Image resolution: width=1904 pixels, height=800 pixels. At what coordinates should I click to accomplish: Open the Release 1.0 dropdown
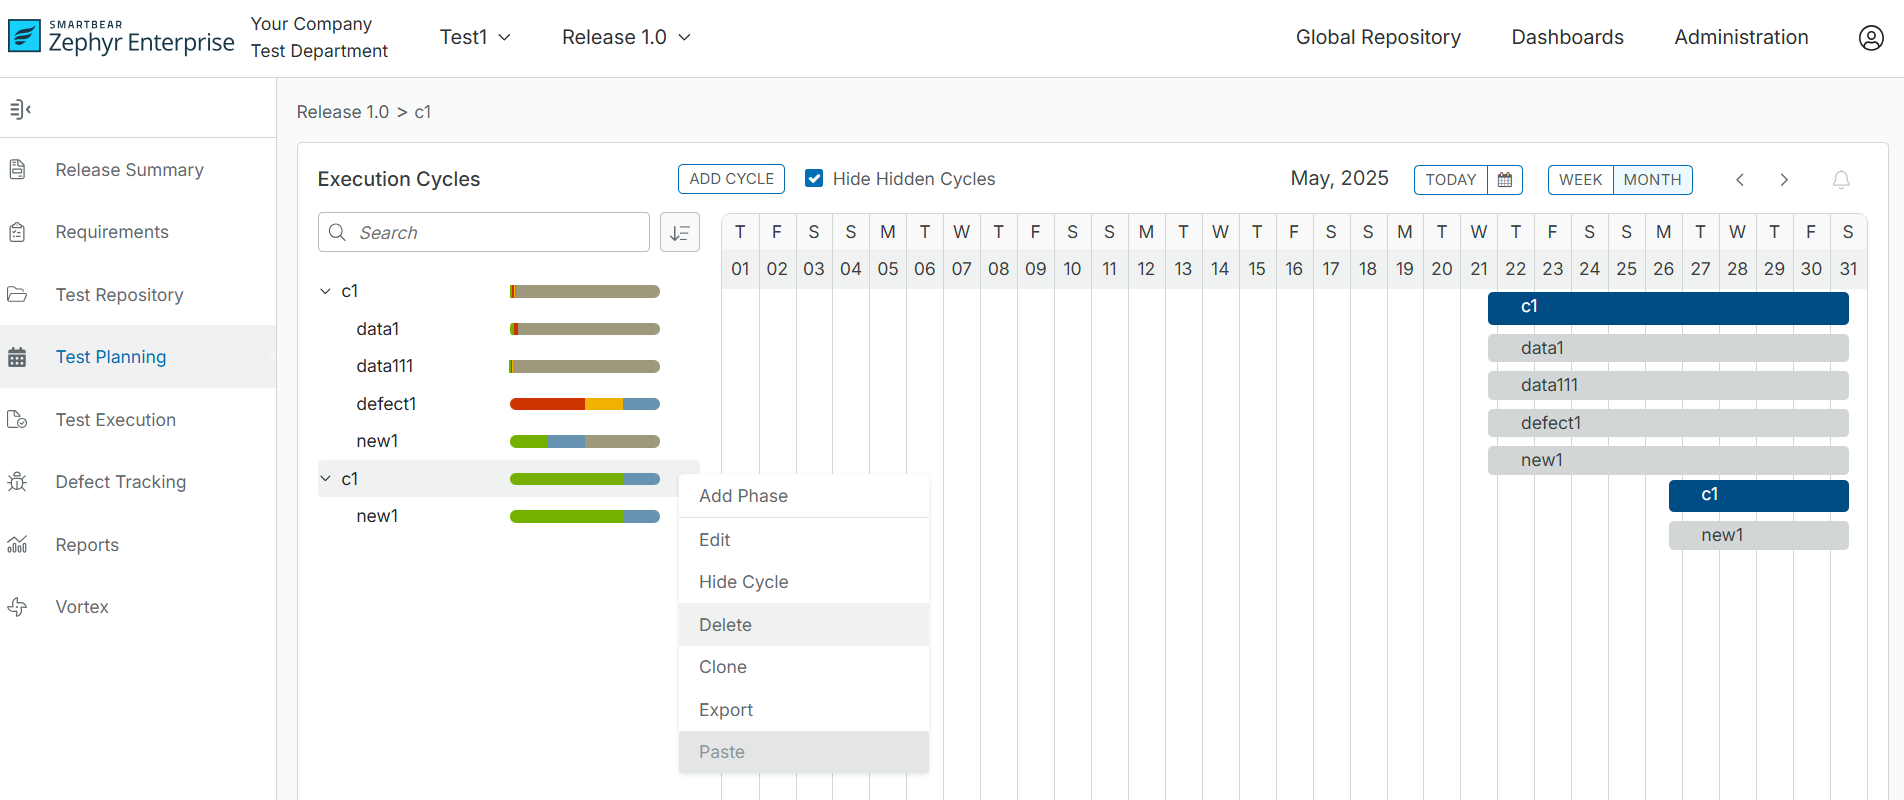626,37
